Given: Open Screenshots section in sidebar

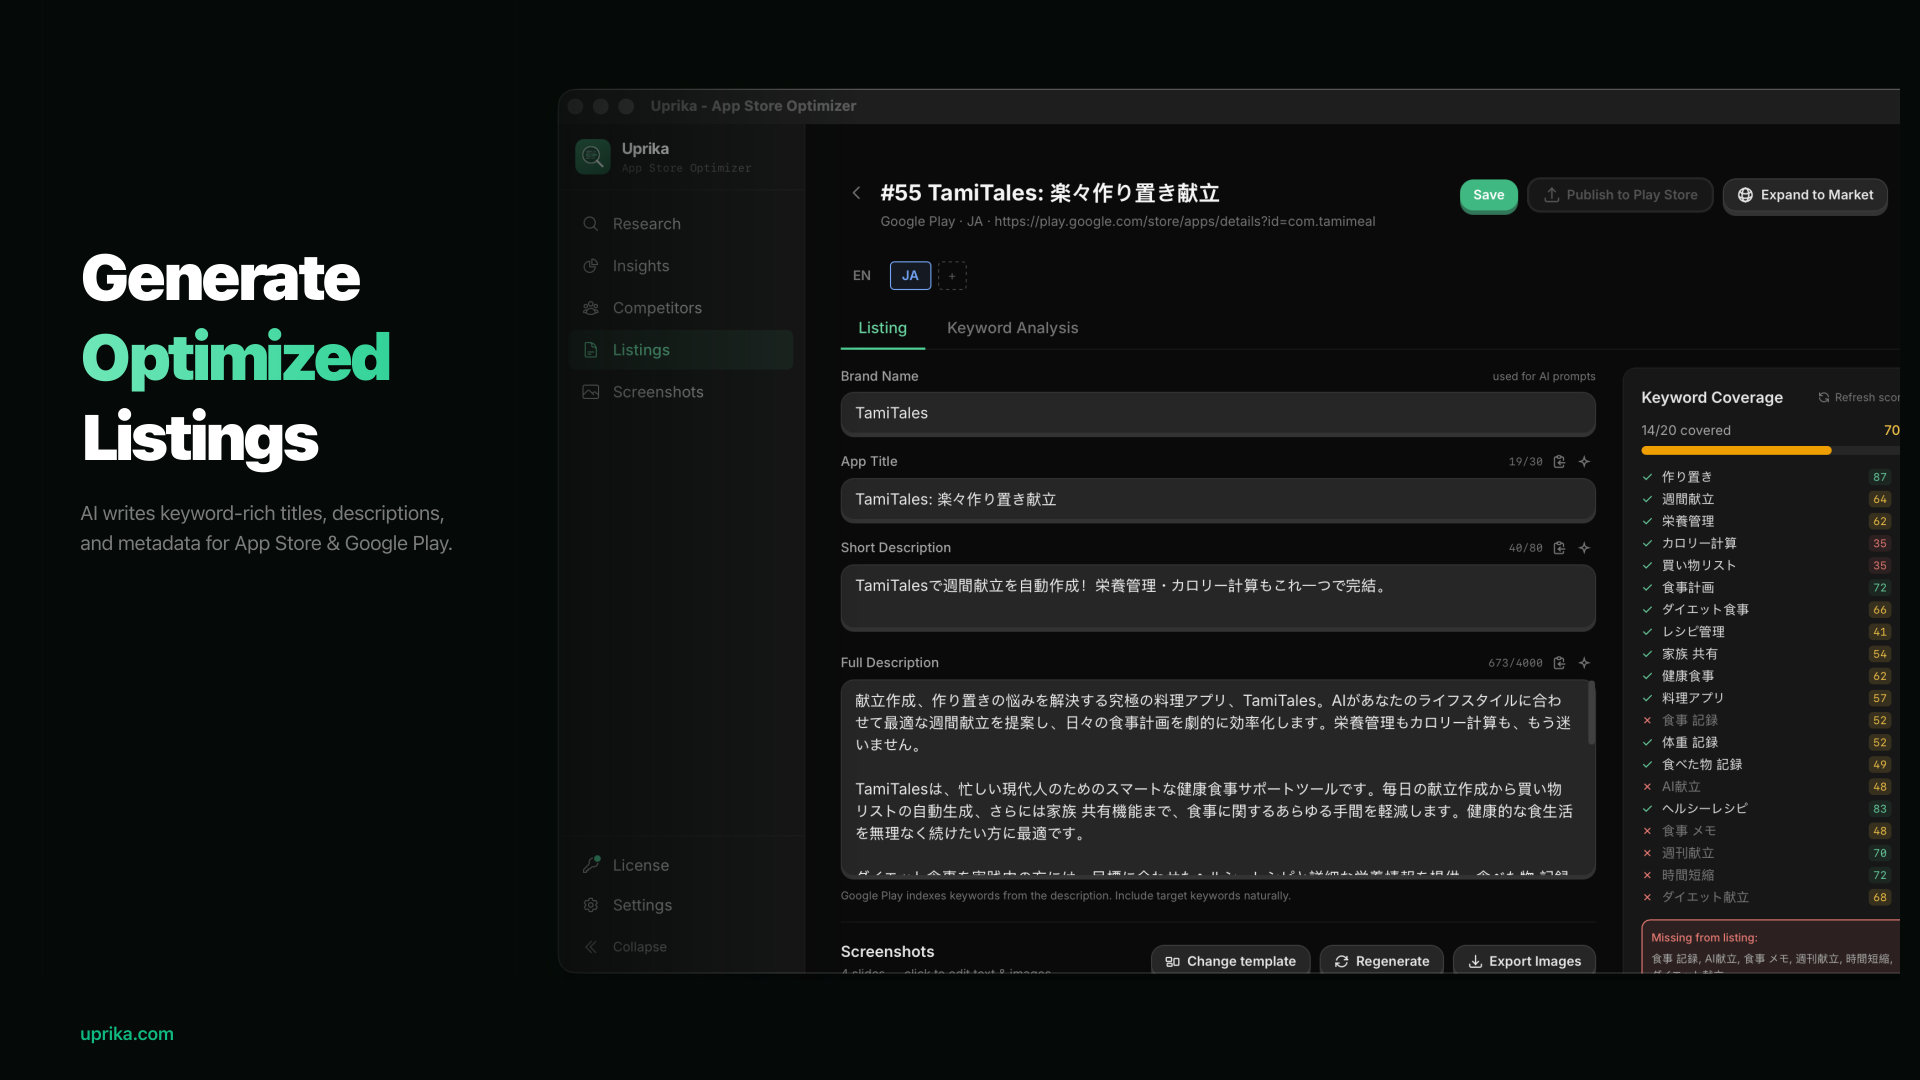Looking at the screenshot, I should [657, 392].
